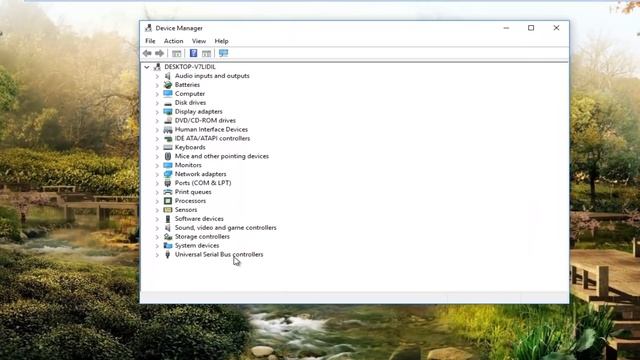The image size is (640, 360).
Task: Expand the System devices chevron
Action: click(157, 246)
